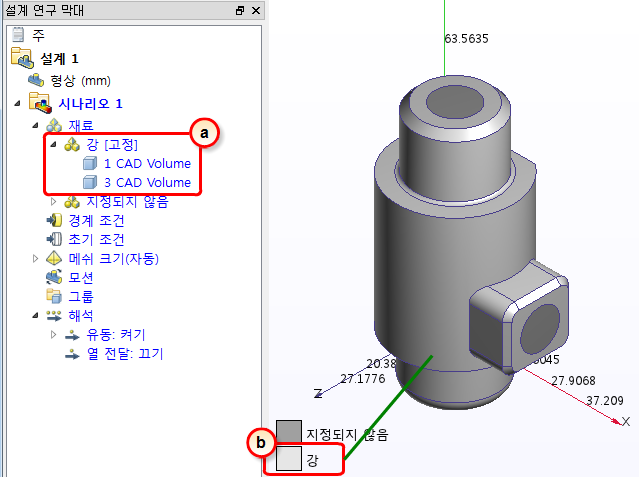Close the 설계 연구 막대 panel
The height and width of the screenshot is (477, 639).
[x=256, y=10]
